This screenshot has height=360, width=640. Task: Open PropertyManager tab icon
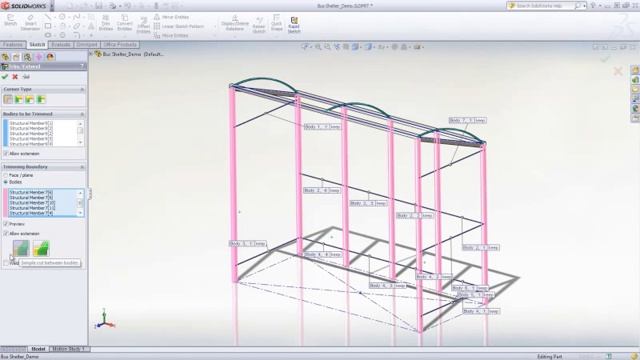coord(16,57)
